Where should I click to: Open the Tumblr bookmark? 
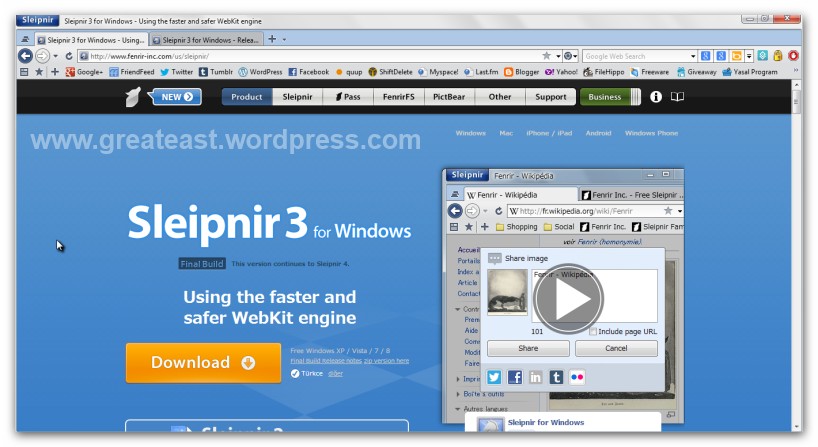point(216,72)
